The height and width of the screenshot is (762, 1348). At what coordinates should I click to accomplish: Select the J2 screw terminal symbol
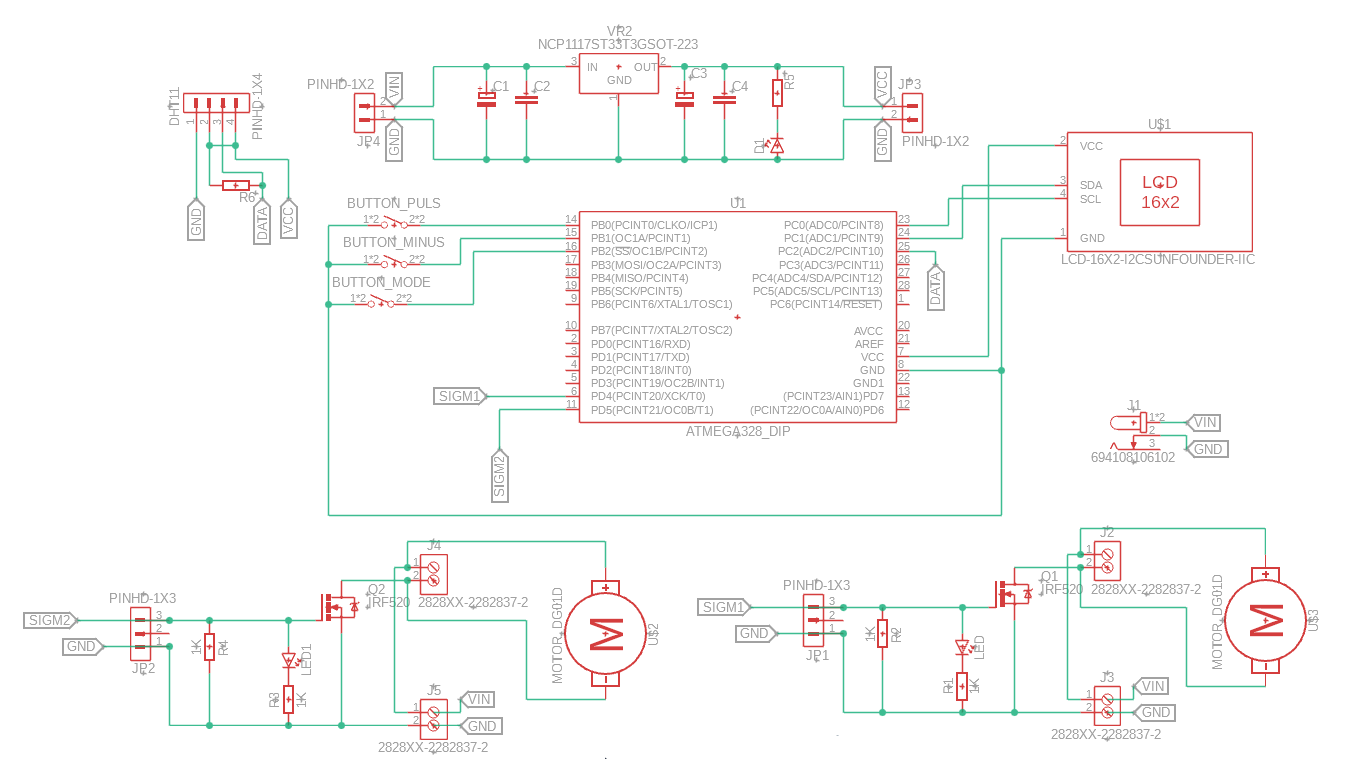[1107, 561]
